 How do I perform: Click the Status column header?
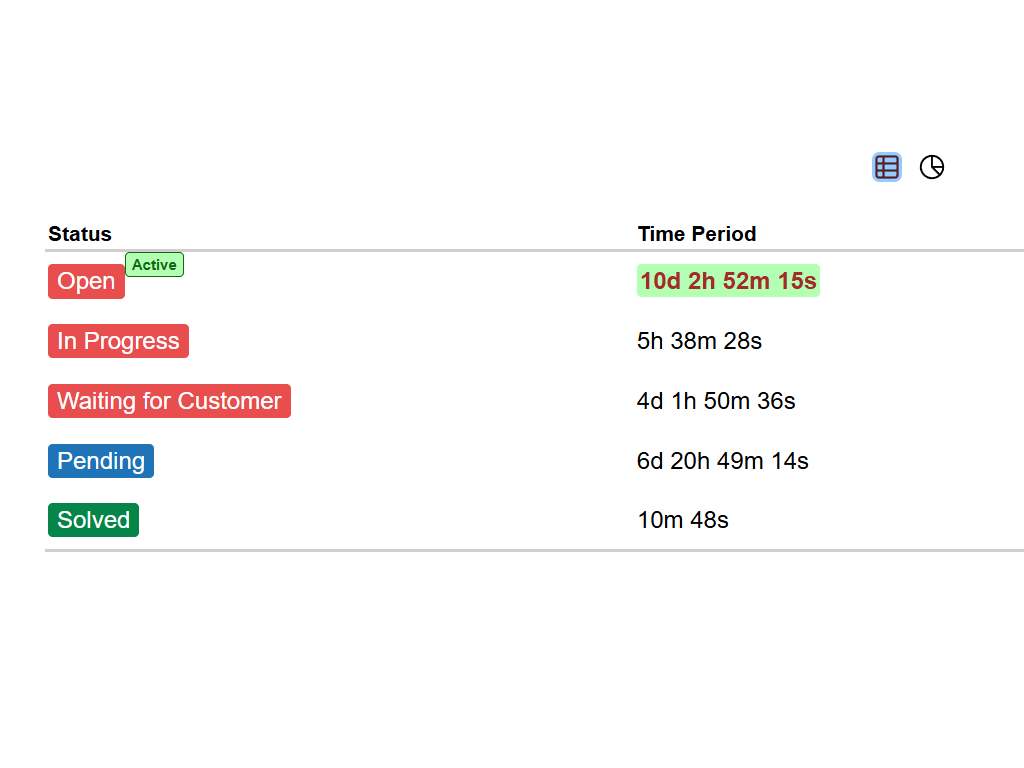pyautogui.click(x=80, y=234)
